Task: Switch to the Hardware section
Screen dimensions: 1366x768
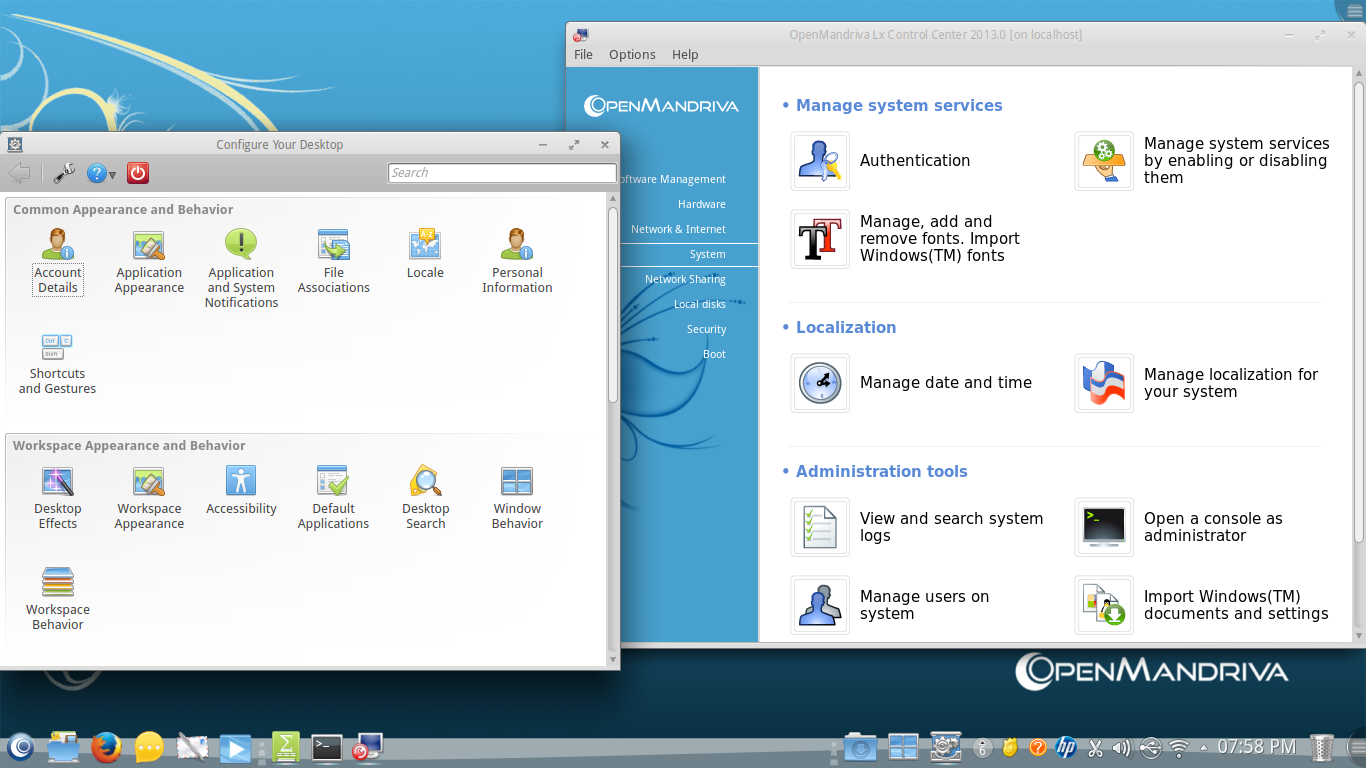Action: pyautogui.click(x=702, y=204)
